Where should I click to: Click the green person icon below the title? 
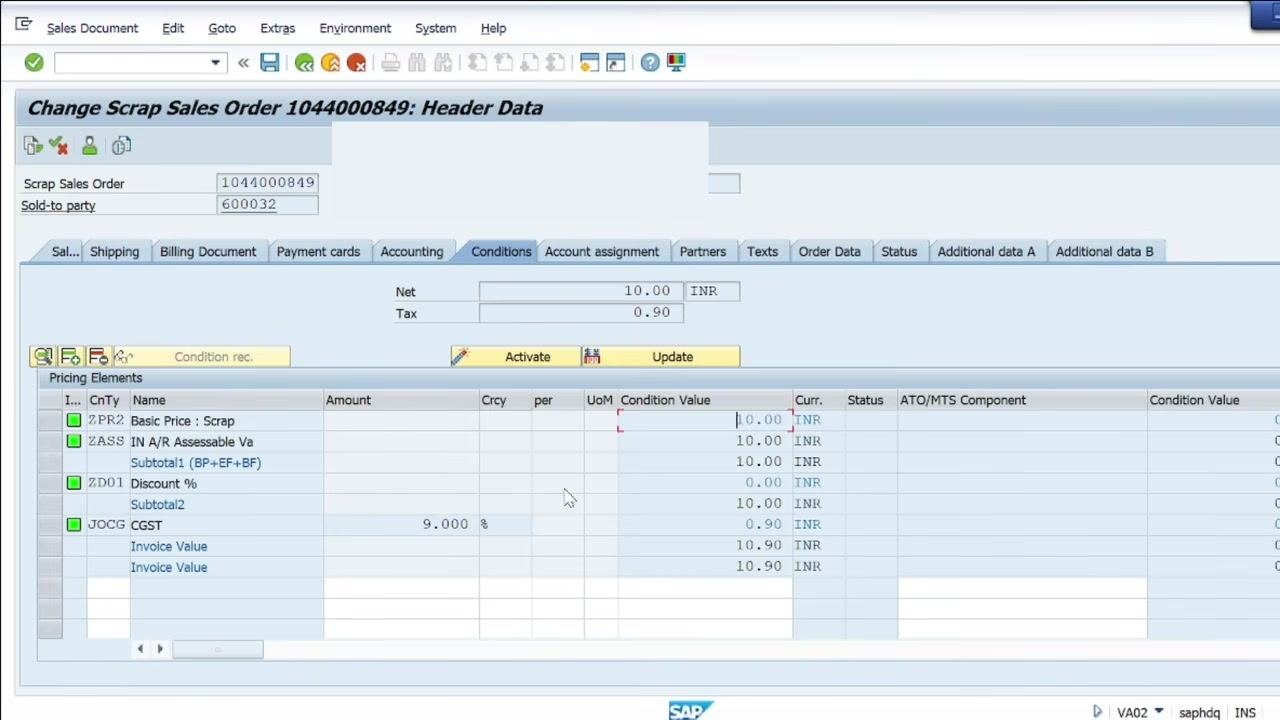(89, 146)
